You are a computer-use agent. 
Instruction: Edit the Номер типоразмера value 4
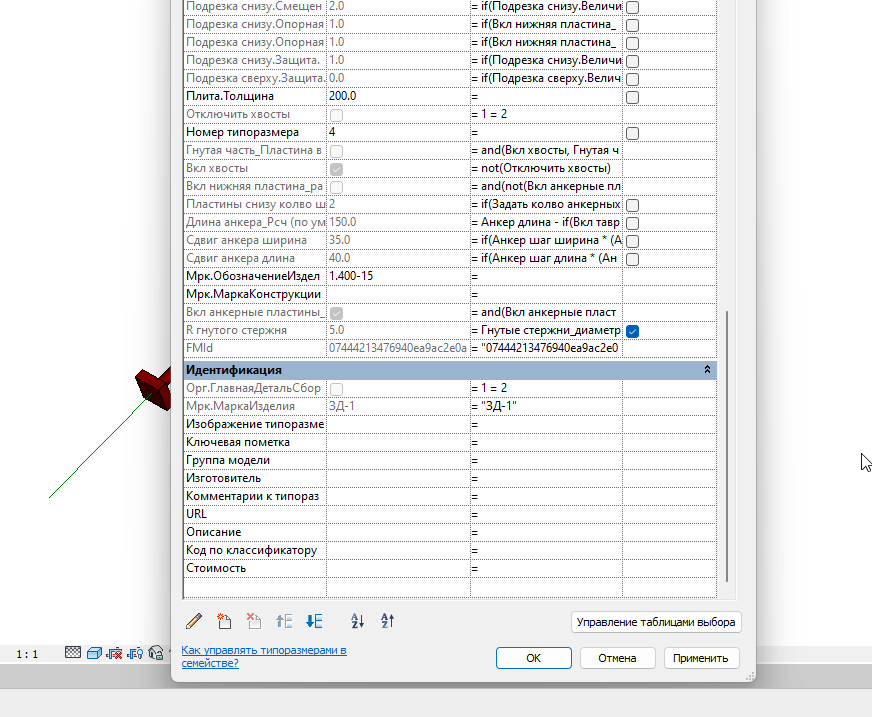(398, 132)
